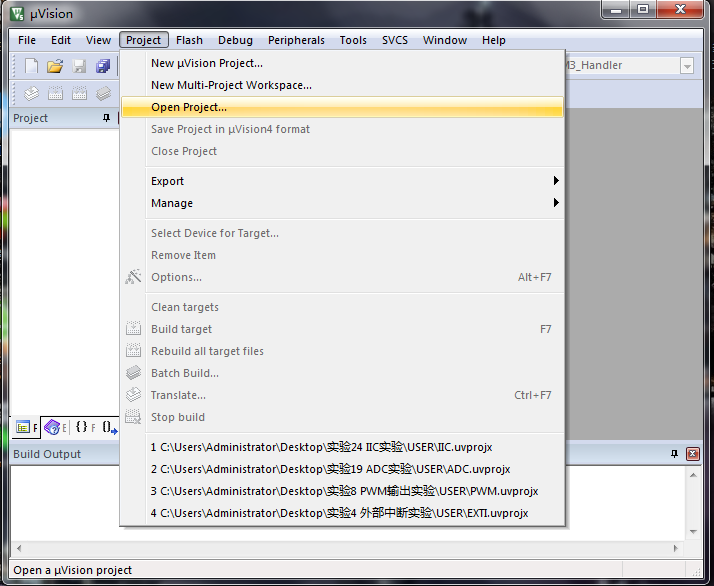Open the Peripherals menu
The width and height of the screenshot is (714, 586).
[x=296, y=40]
